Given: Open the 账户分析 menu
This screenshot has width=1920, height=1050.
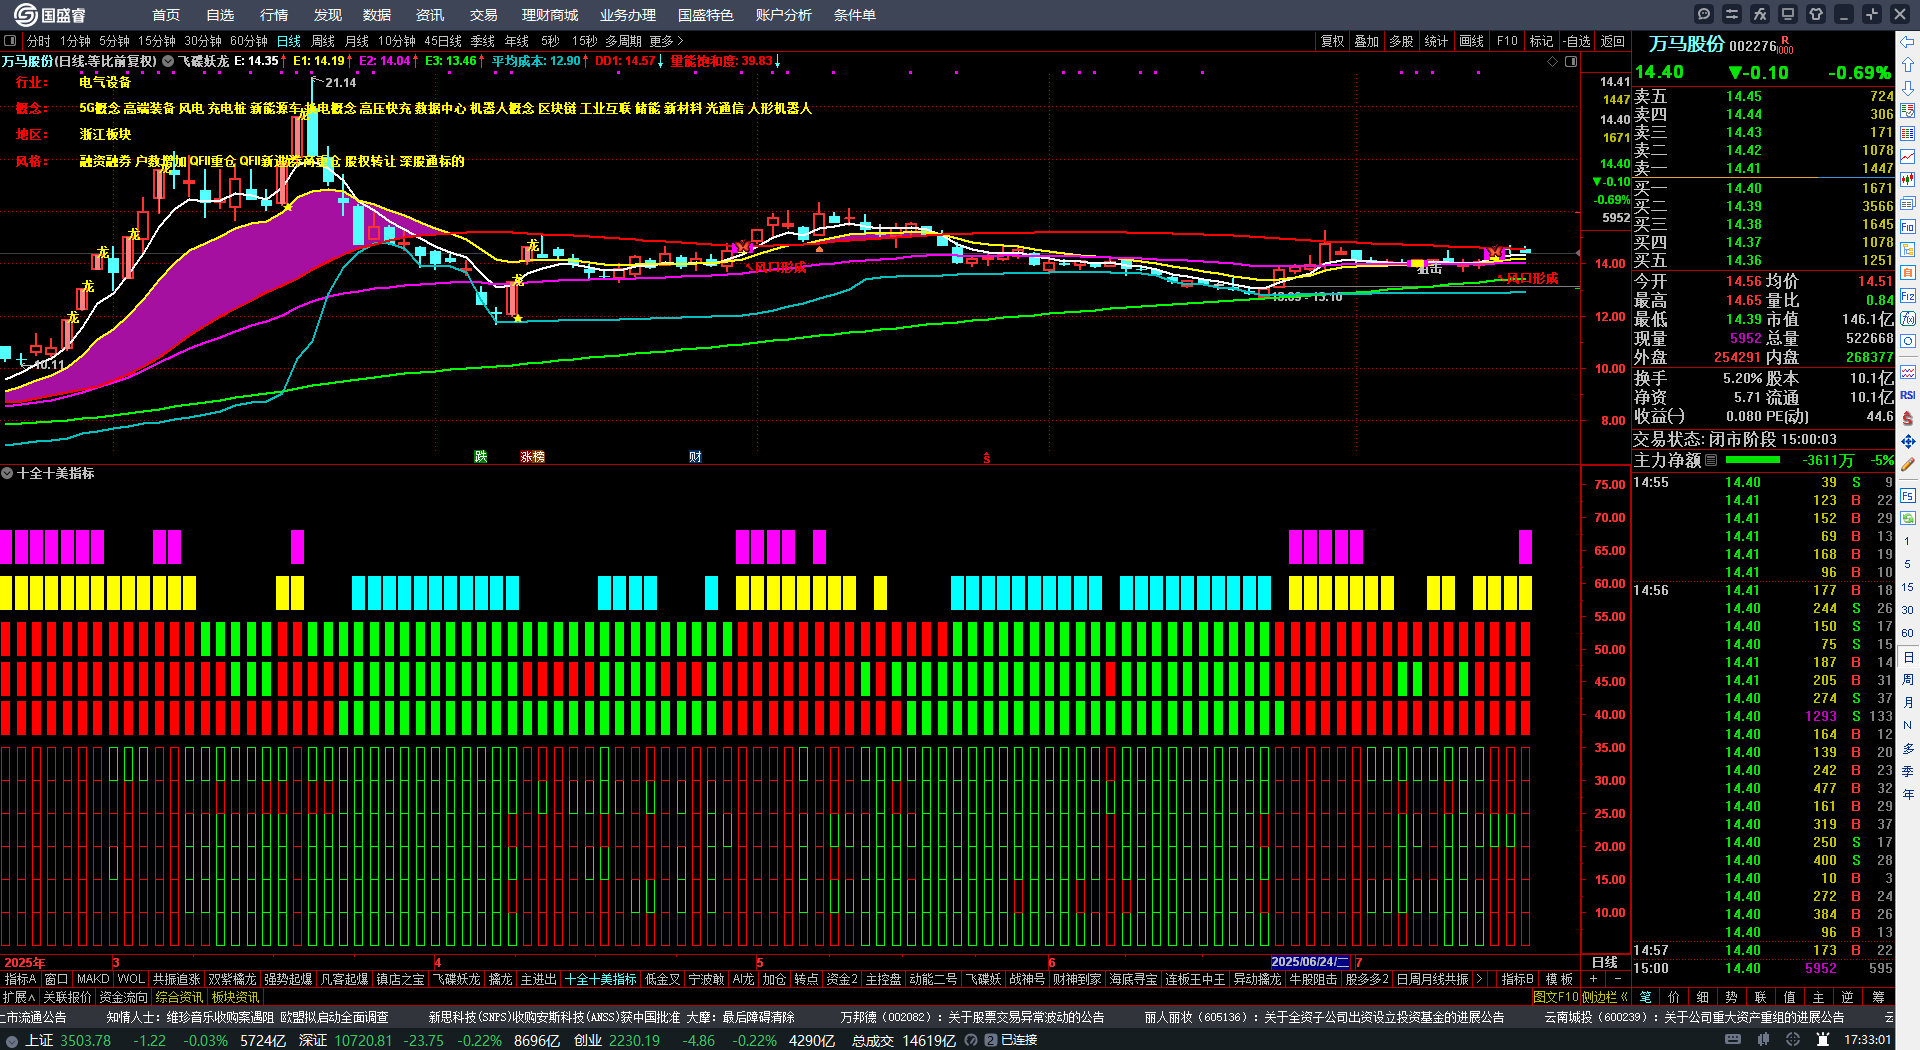Looking at the screenshot, I should [784, 15].
